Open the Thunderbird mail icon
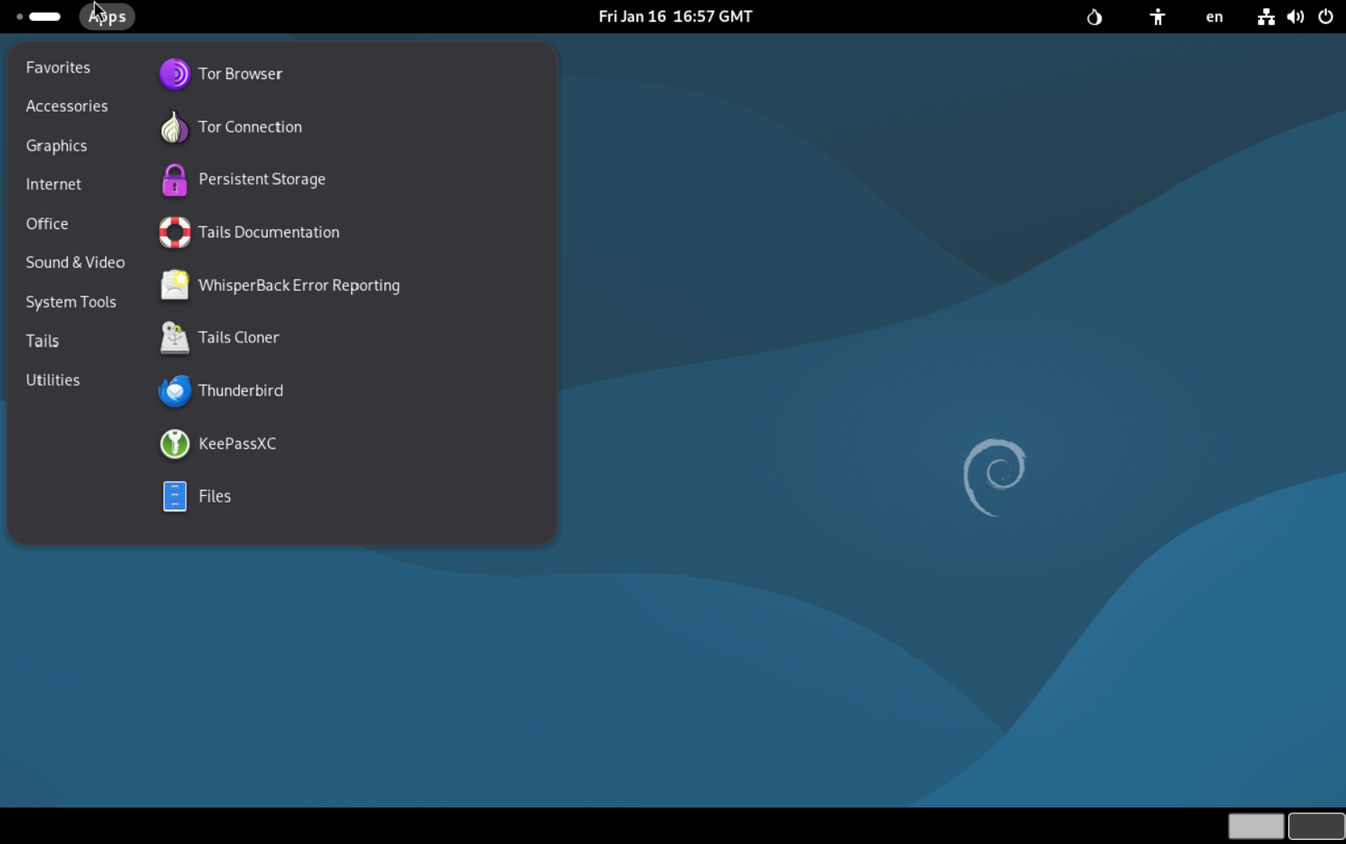The height and width of the screenshot is (844, 1346). 175,391
